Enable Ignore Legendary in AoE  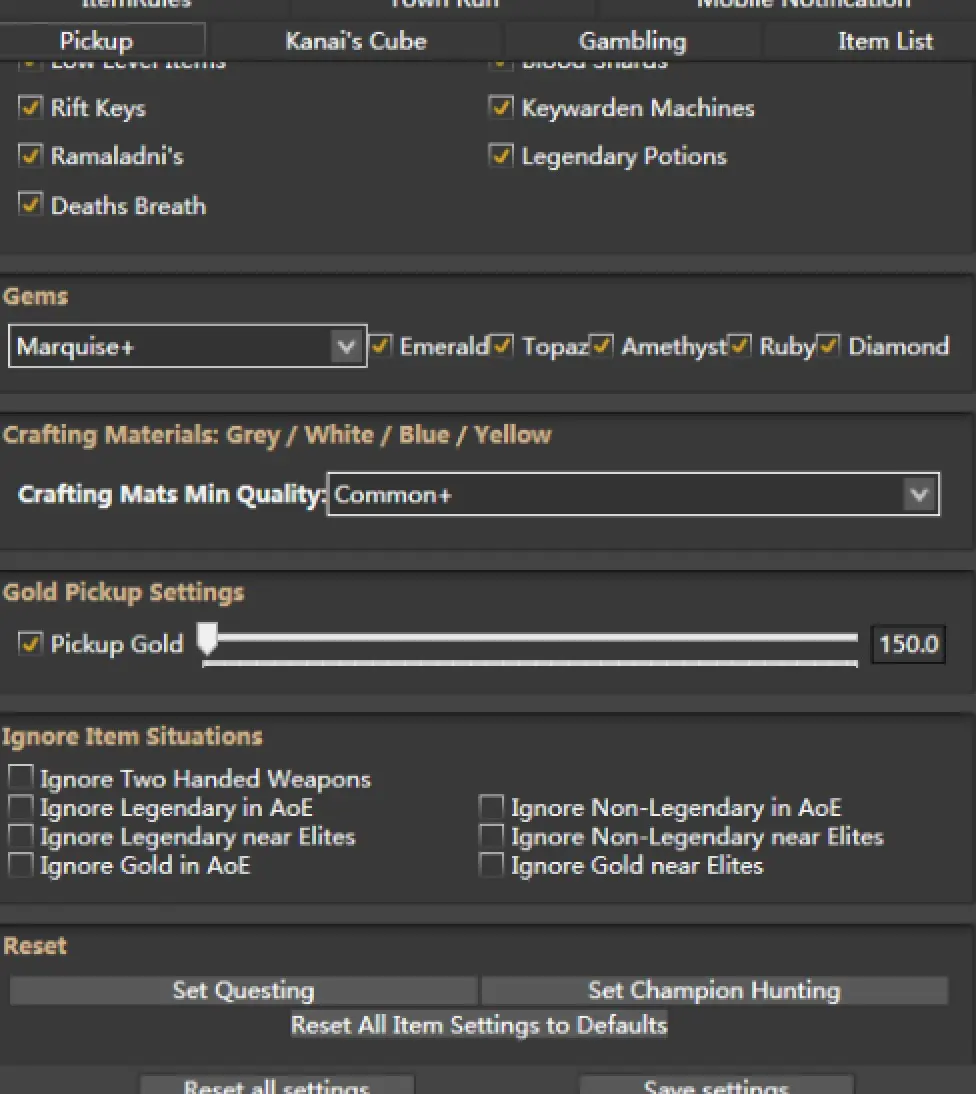20,807
